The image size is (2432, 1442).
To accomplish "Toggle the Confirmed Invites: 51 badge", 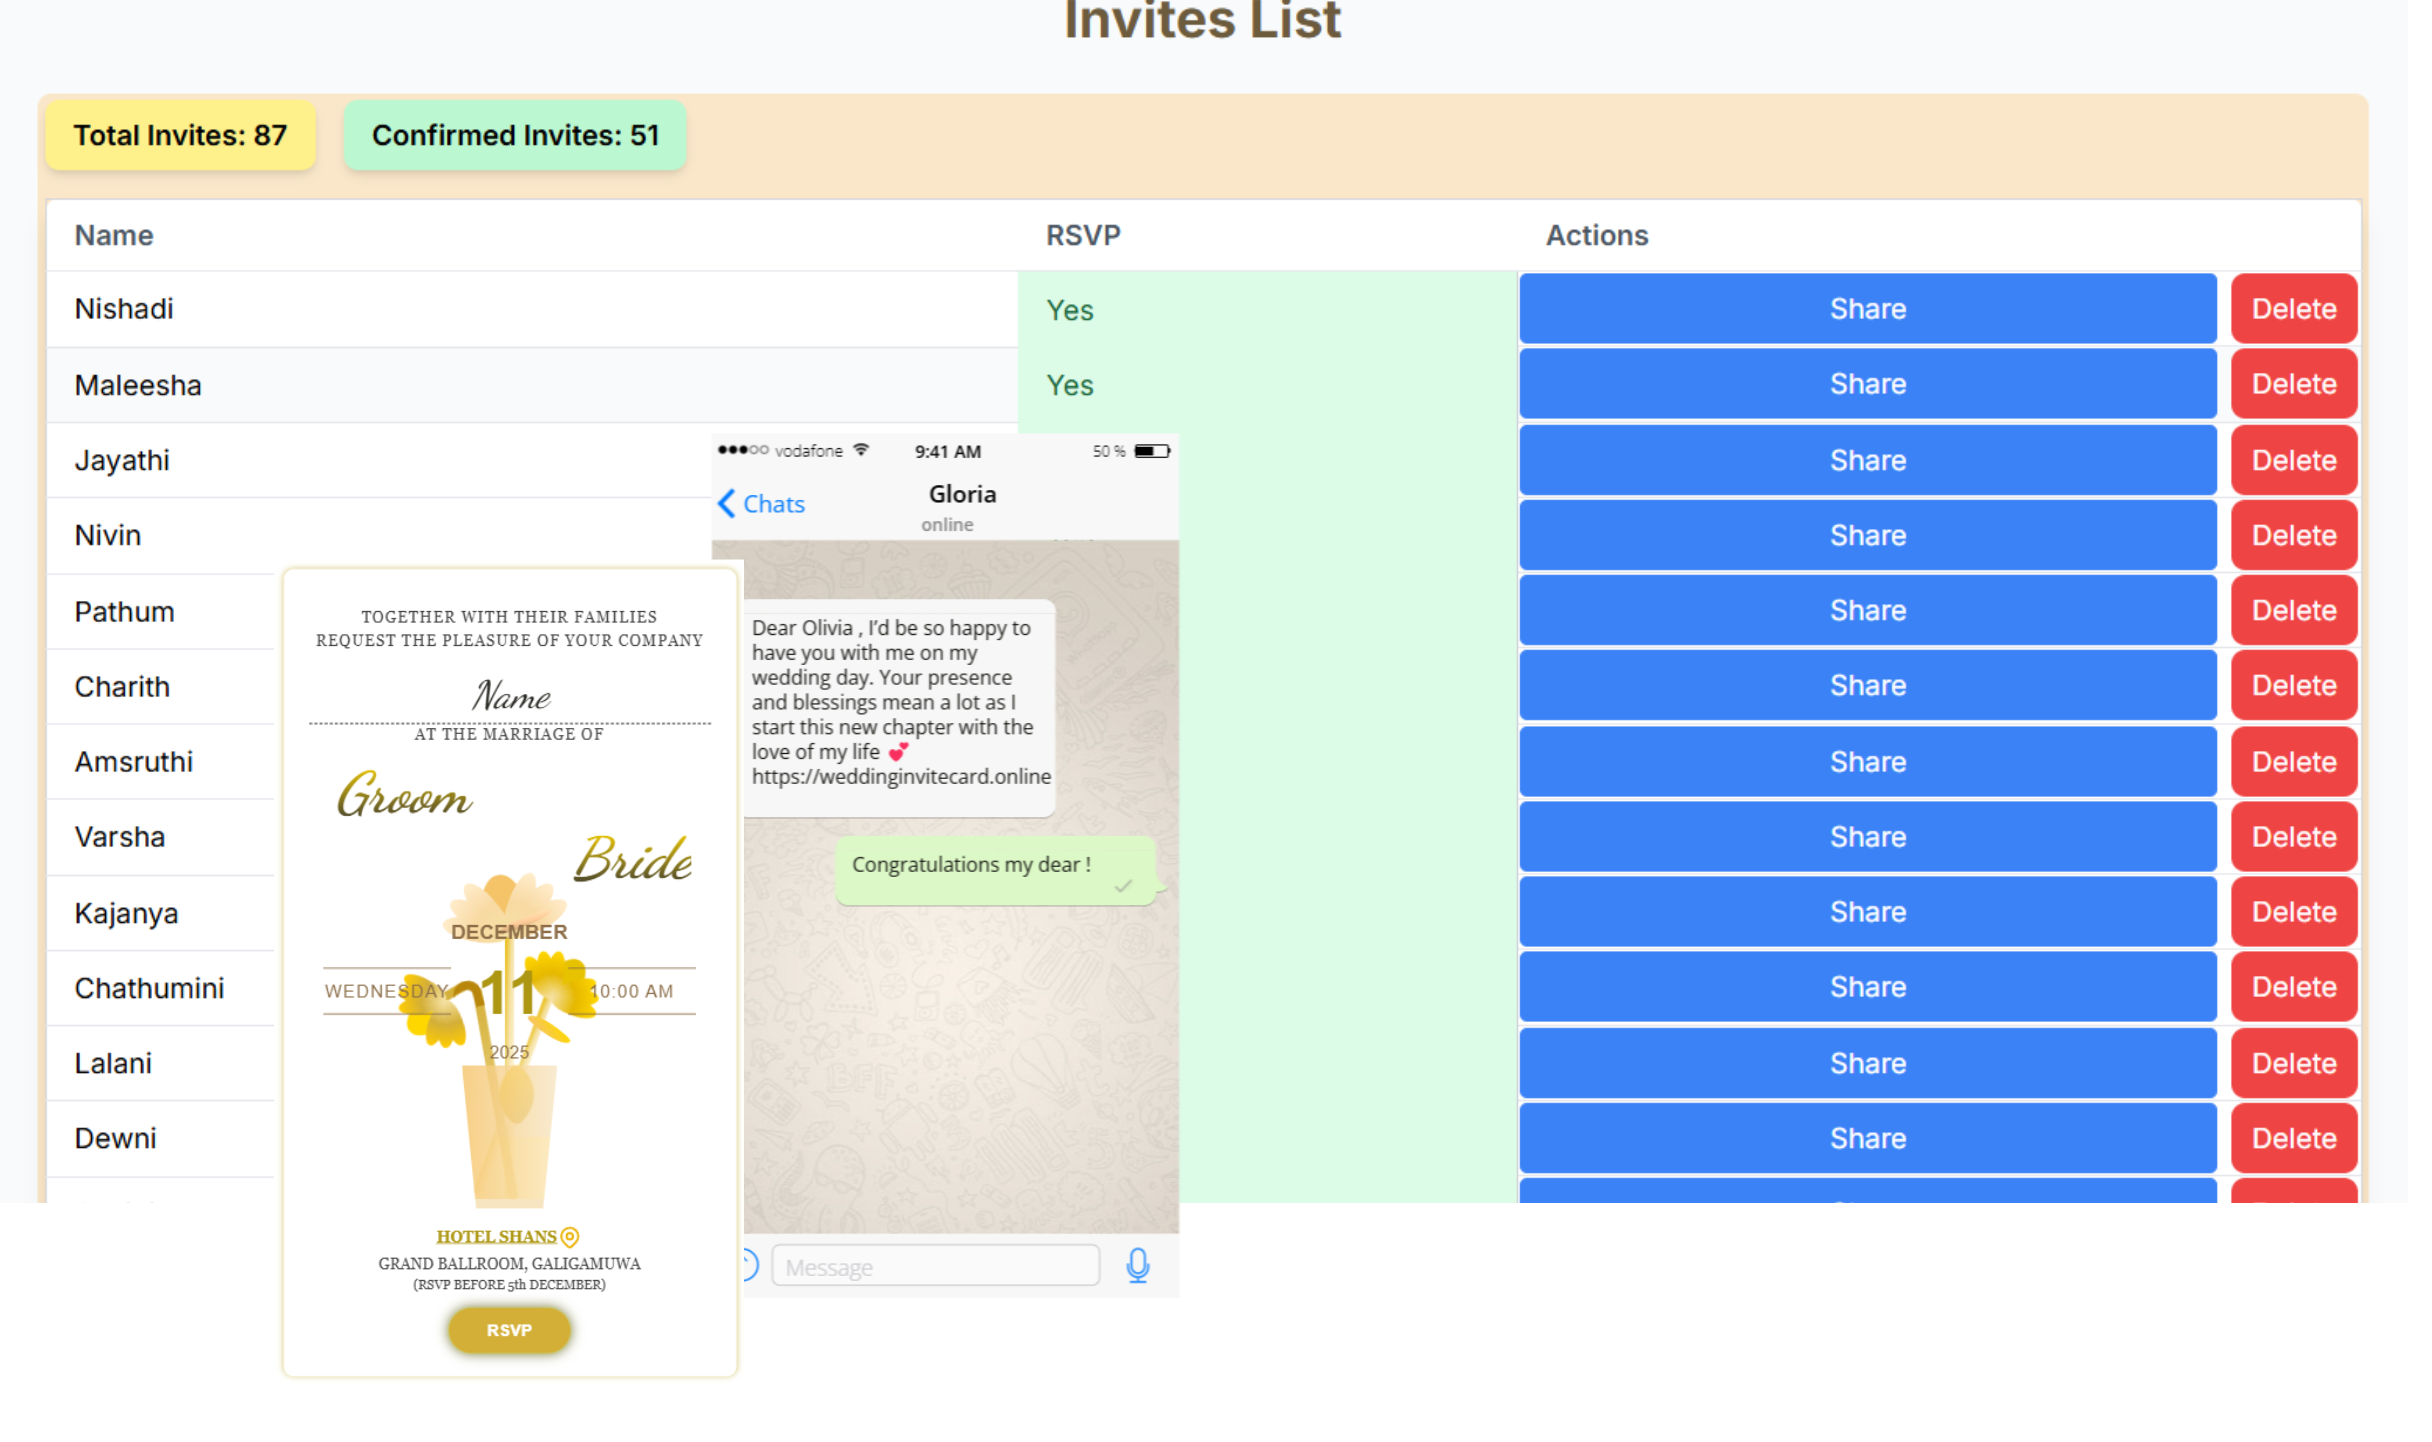I will pos(514,134).
